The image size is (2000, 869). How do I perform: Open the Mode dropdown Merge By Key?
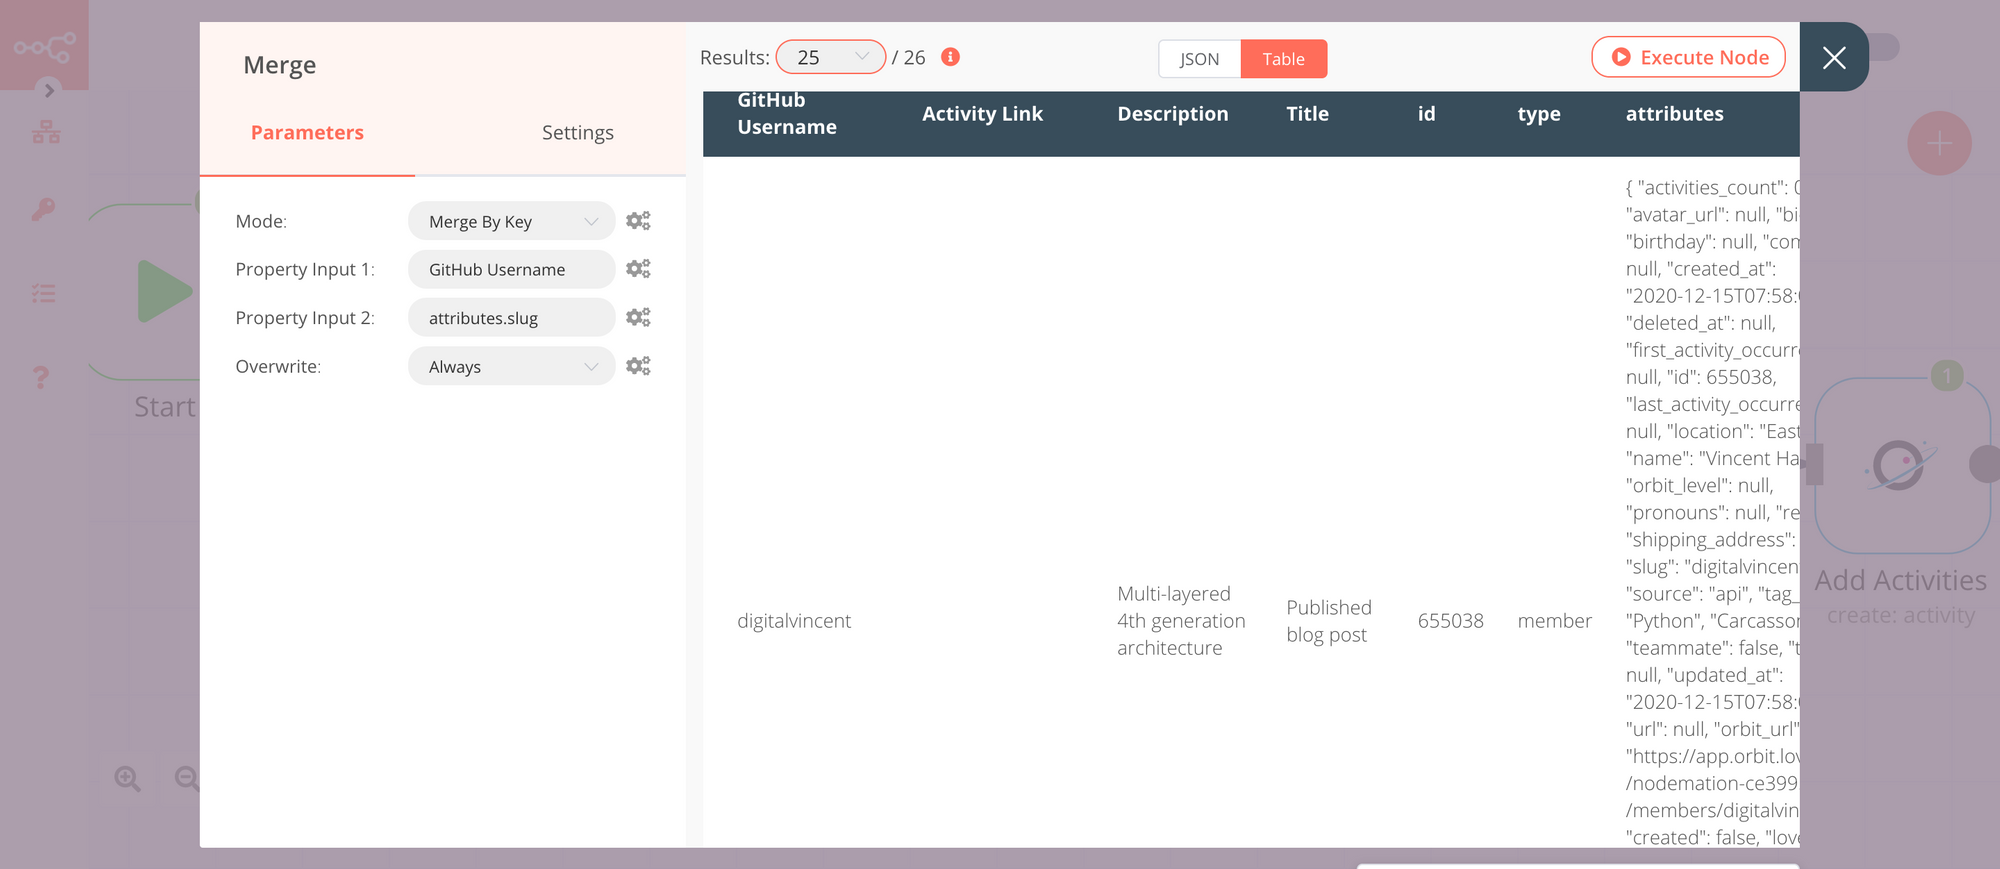[511, 221]
